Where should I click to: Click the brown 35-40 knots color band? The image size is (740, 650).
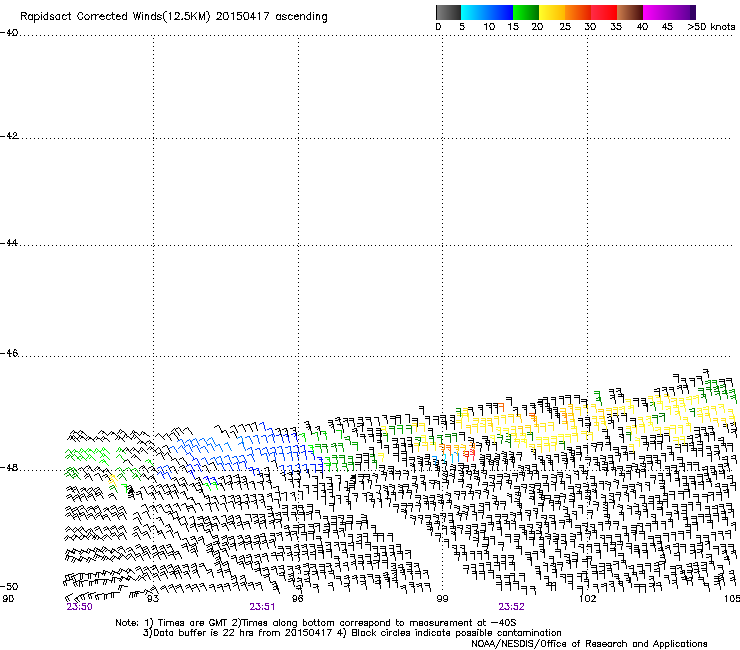pyautogui.click(x=630, y=12)
